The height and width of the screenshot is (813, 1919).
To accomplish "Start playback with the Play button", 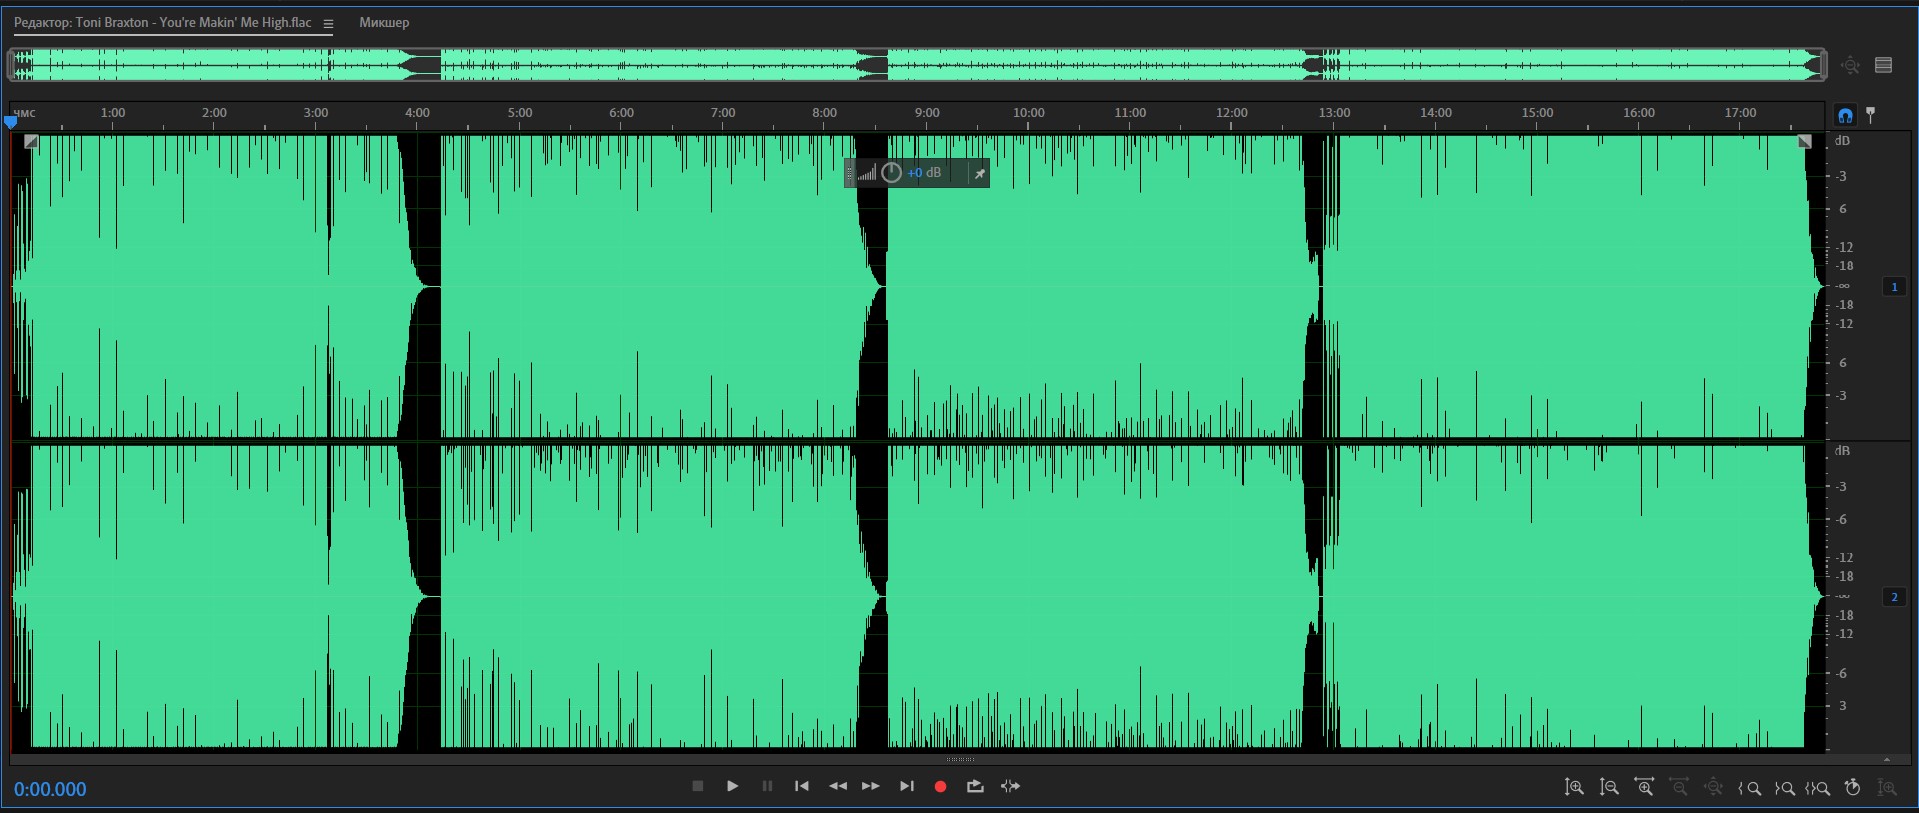I will click(732, 787).
